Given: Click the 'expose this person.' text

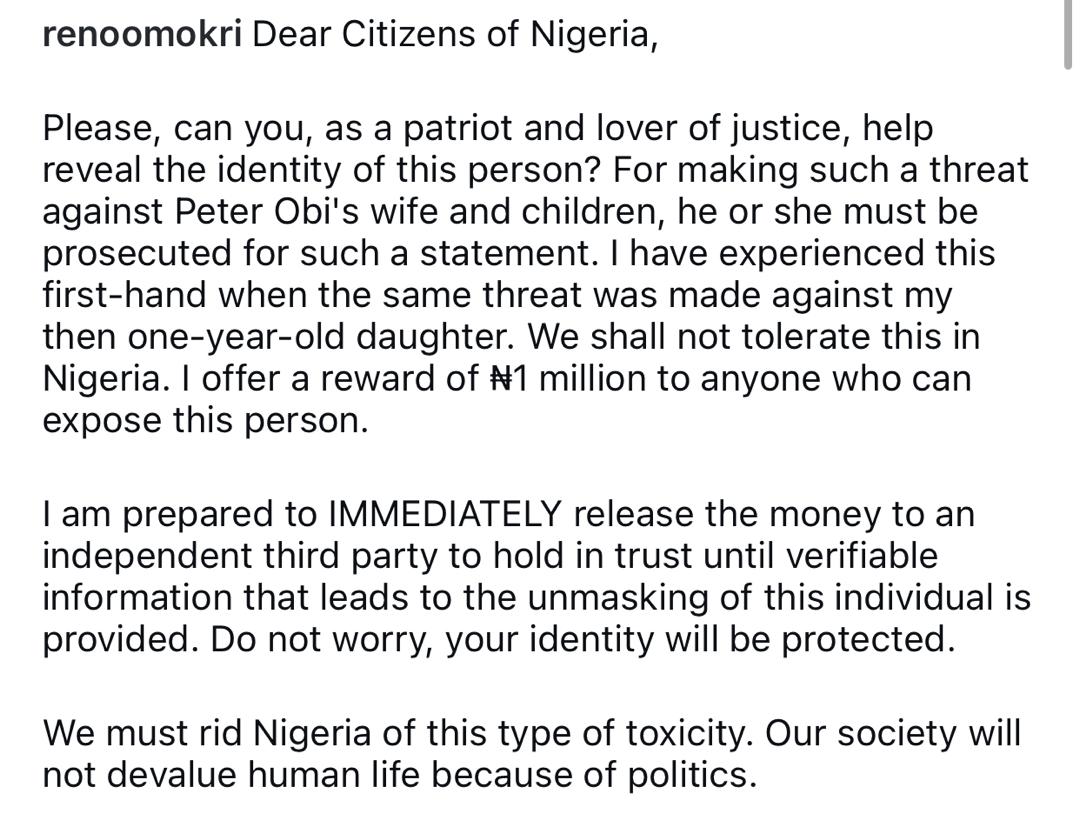Looking at the screenshot, I should tap(205, 421).
